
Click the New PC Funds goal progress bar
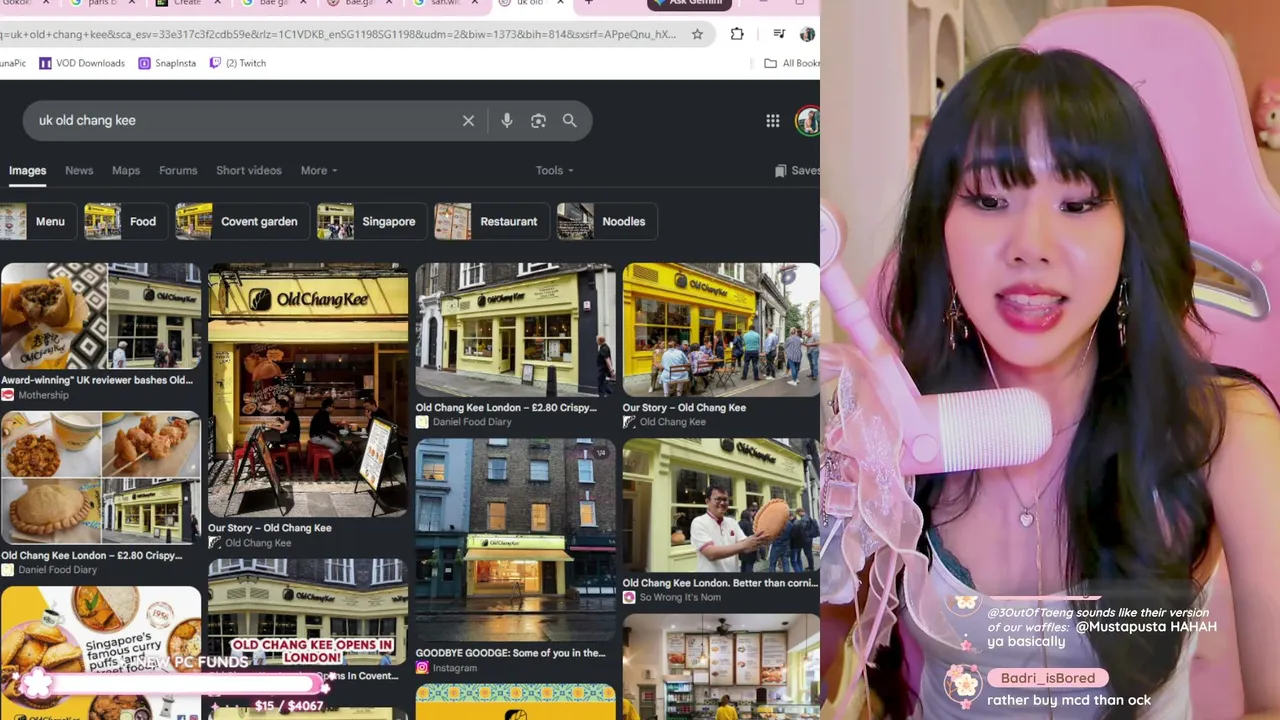[175, 684]
